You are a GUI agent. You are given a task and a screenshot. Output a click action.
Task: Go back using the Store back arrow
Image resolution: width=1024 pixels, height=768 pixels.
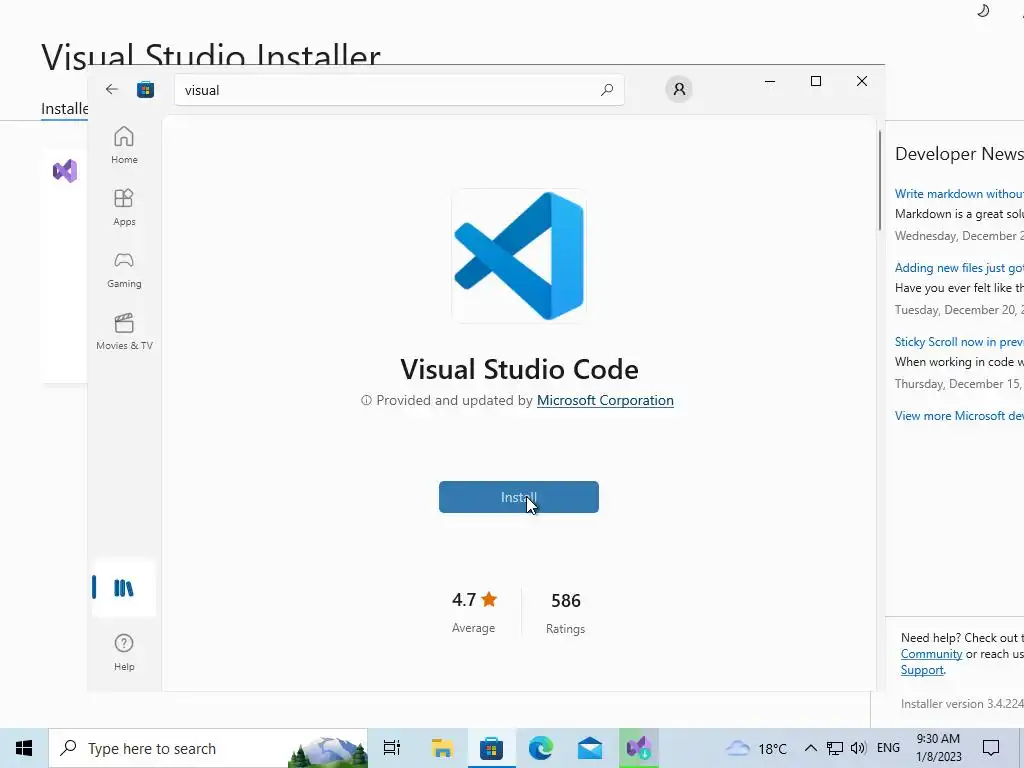[112, 89]
